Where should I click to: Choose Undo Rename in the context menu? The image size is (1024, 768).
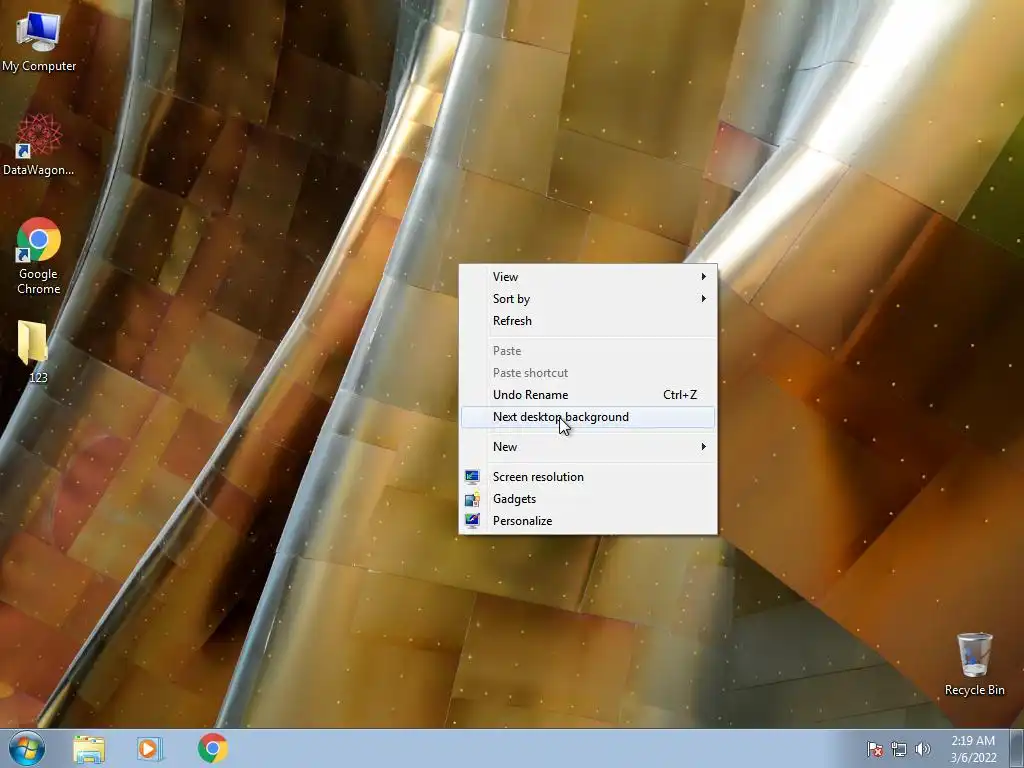[x=588, y=395]
